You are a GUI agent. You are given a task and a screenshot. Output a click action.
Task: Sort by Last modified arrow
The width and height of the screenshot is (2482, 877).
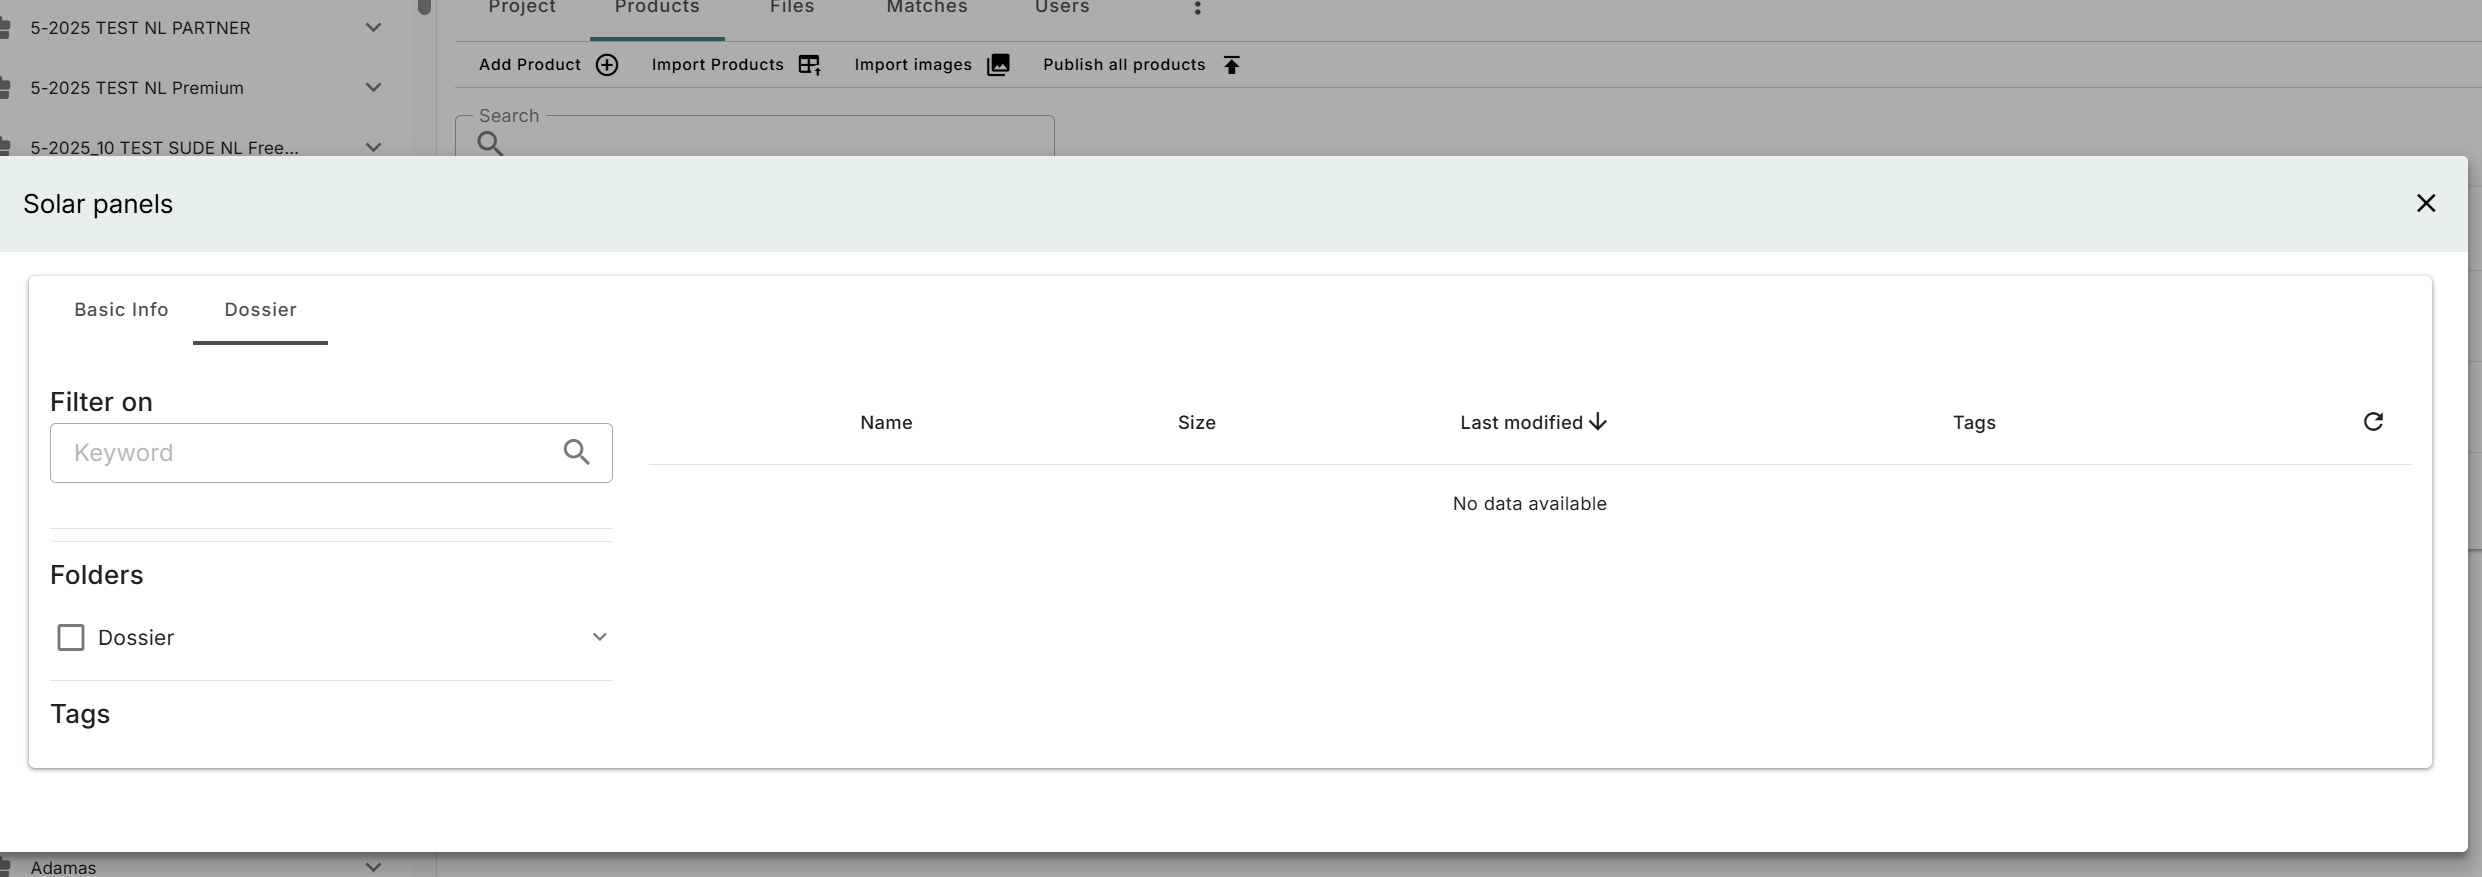1598,422
